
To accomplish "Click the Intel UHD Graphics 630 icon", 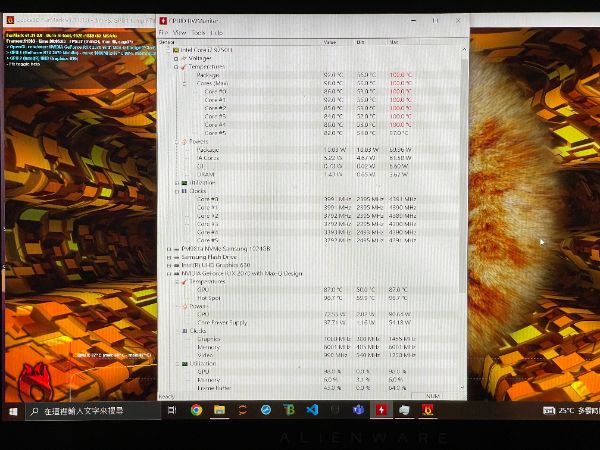I will (176, 265).
